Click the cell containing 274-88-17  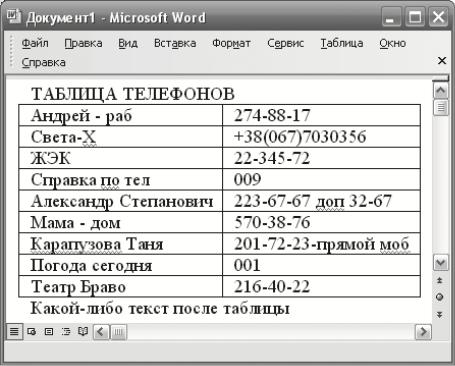click(321, 115)
